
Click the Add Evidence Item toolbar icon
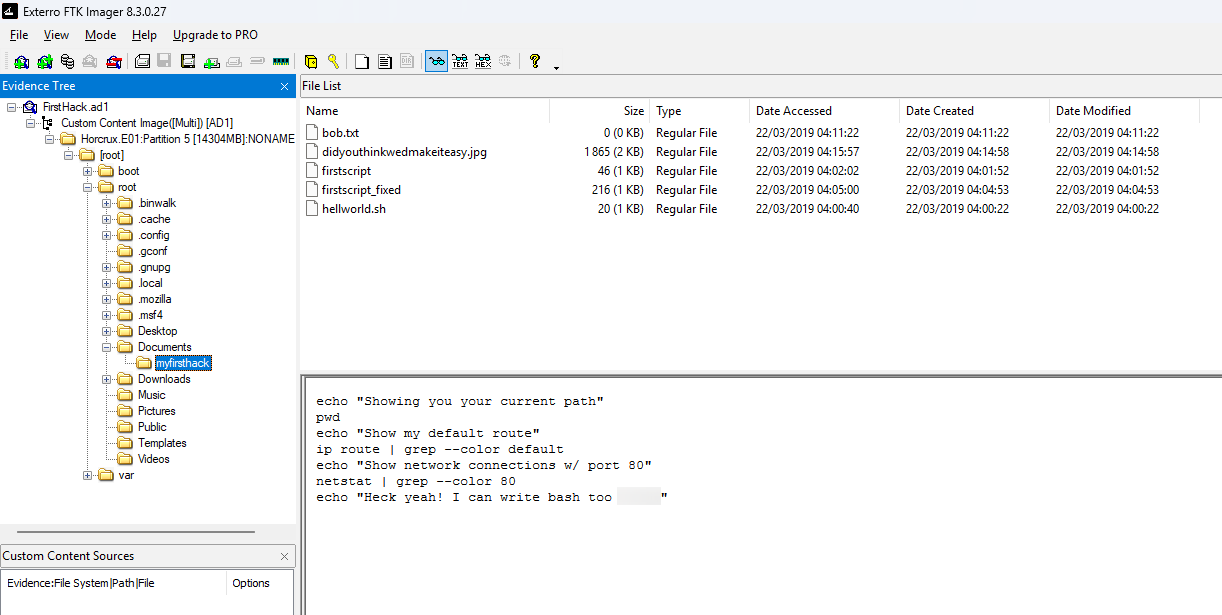(x=21, y=61)
